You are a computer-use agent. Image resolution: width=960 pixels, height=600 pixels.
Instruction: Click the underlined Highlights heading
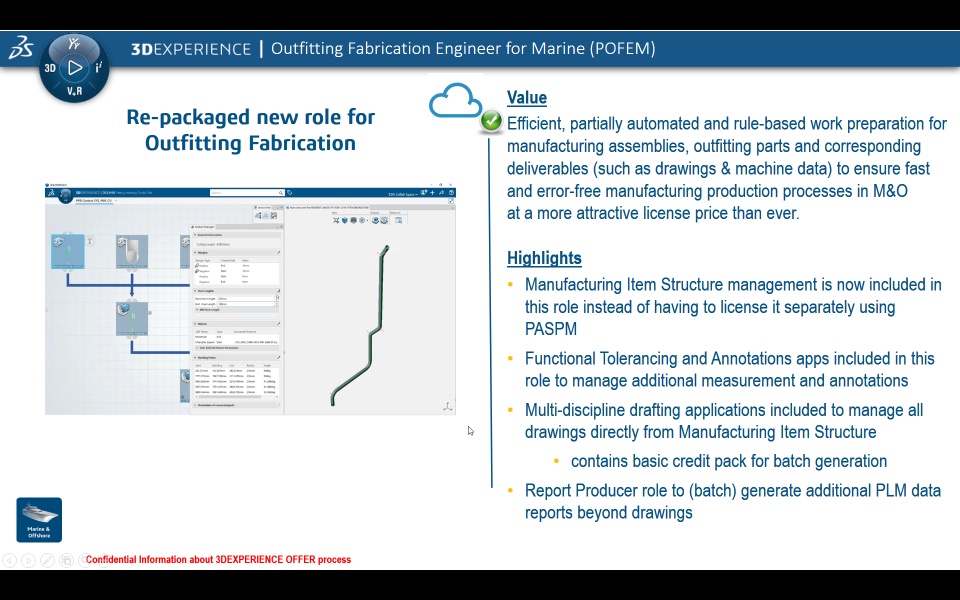coord(544,258)
